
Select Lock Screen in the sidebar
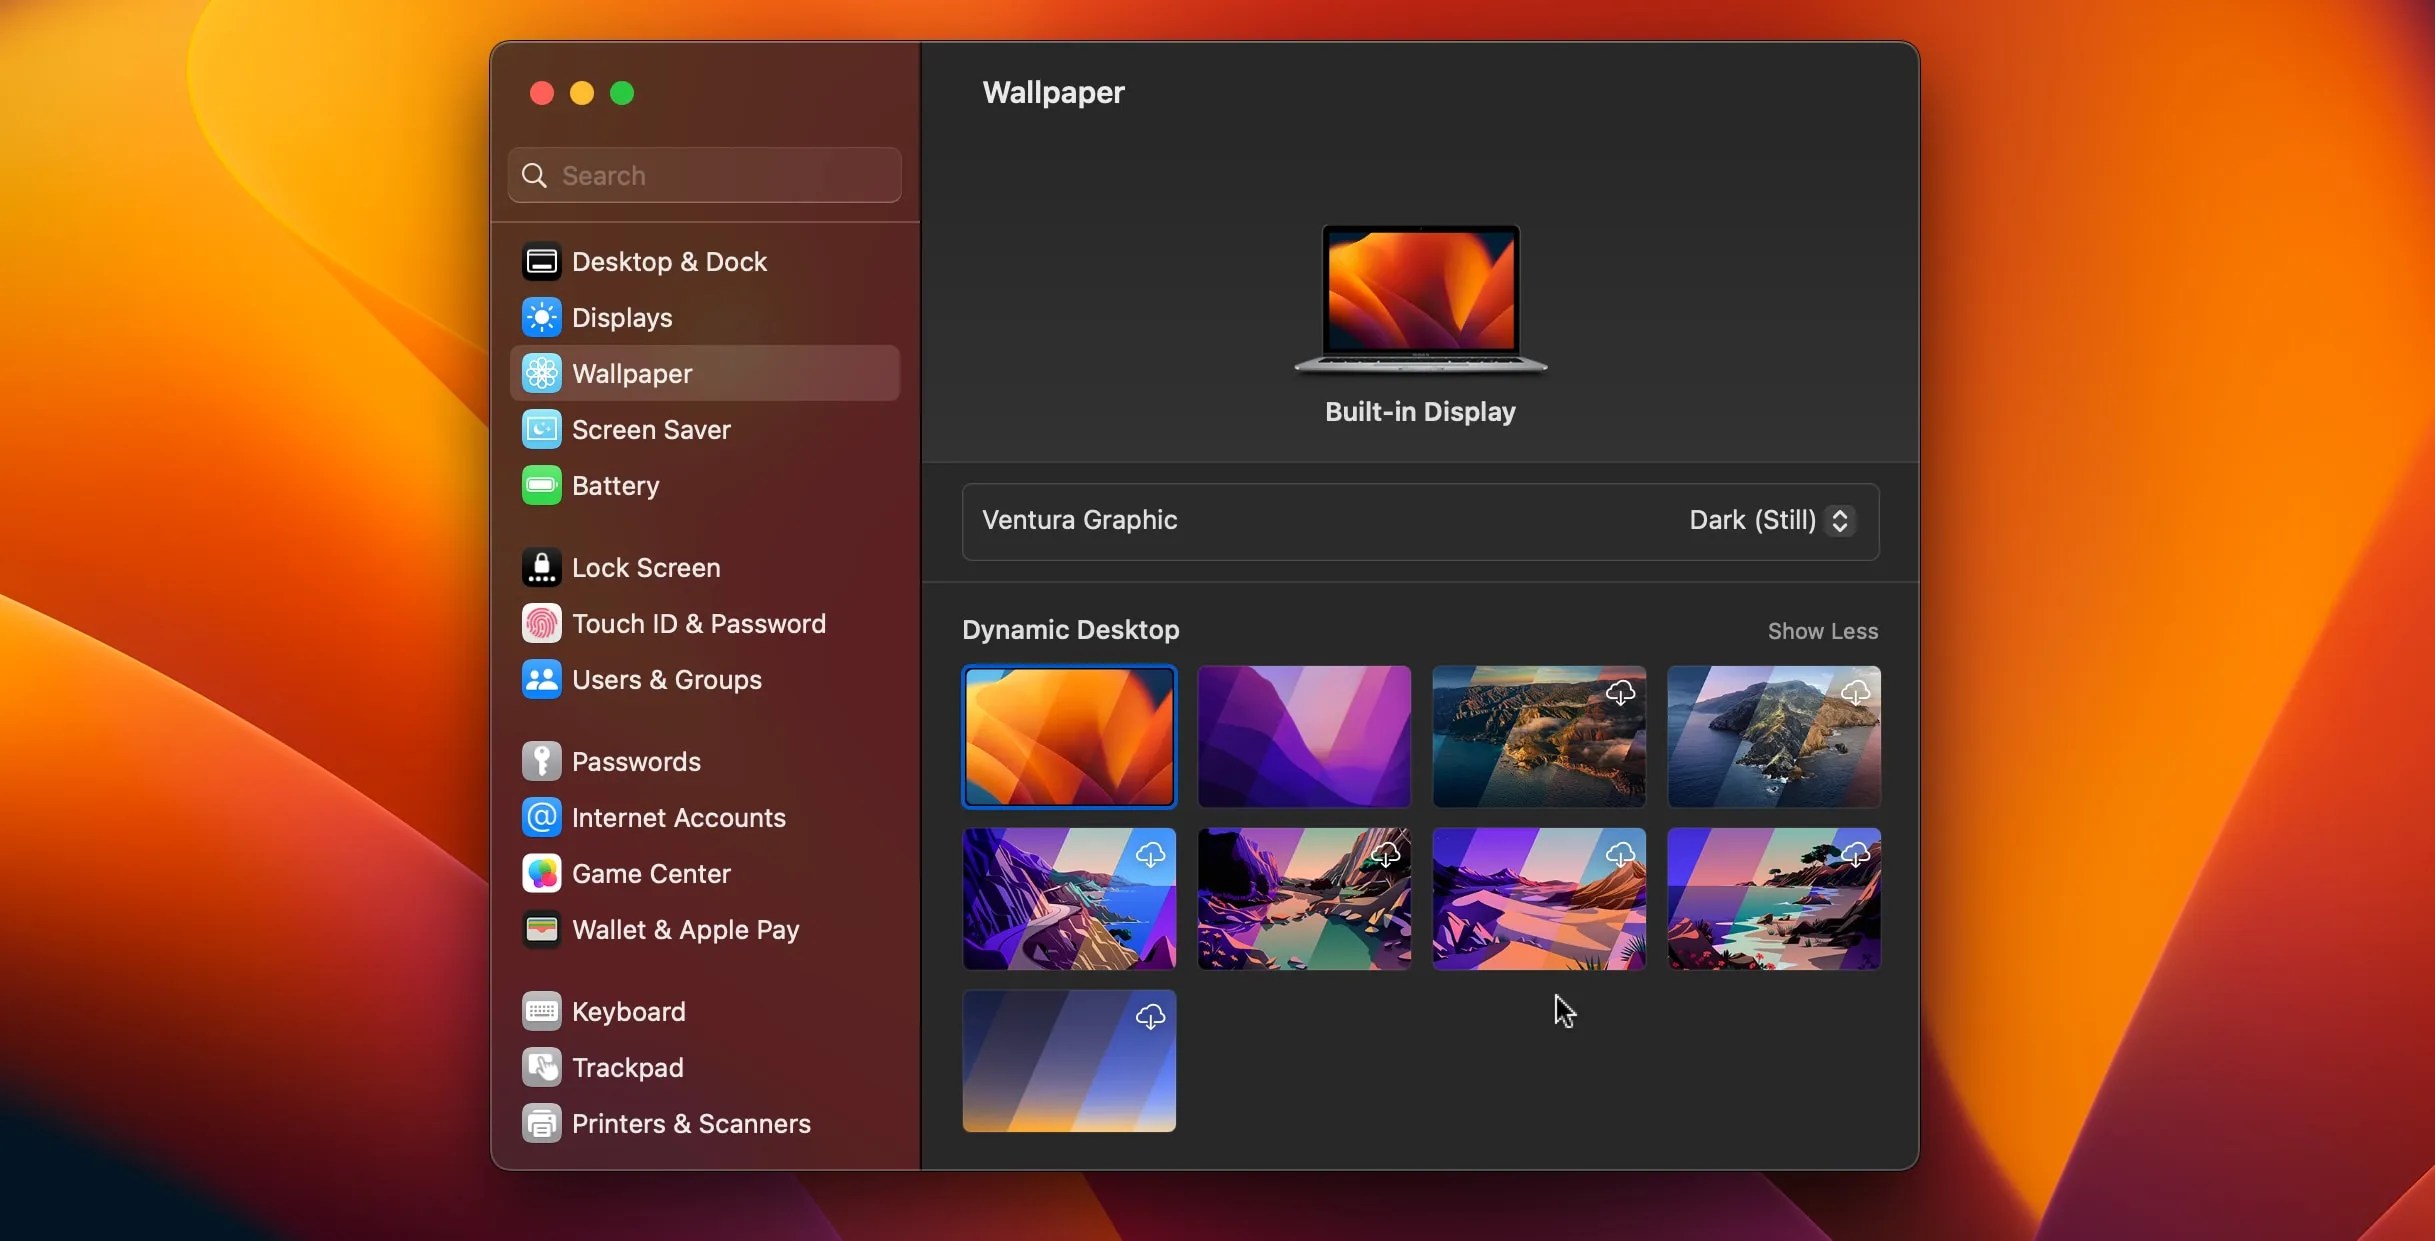pos(705,568)
